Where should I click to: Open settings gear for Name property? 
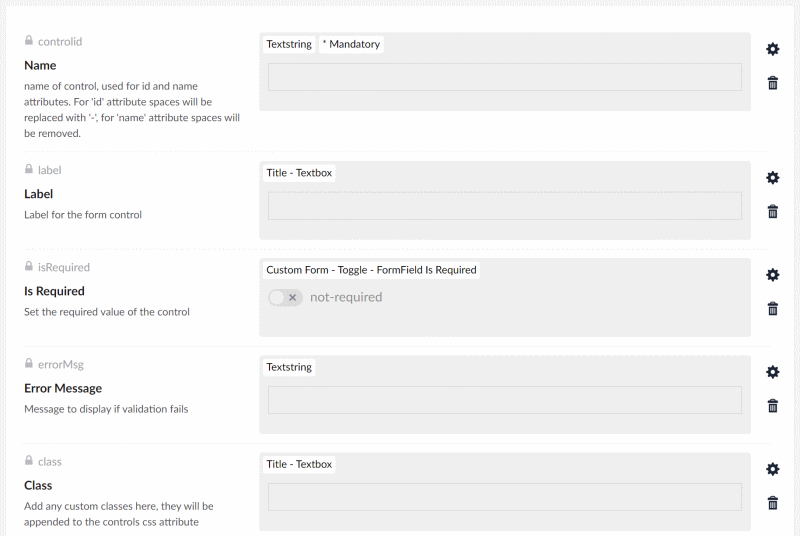tap(772, 49)
